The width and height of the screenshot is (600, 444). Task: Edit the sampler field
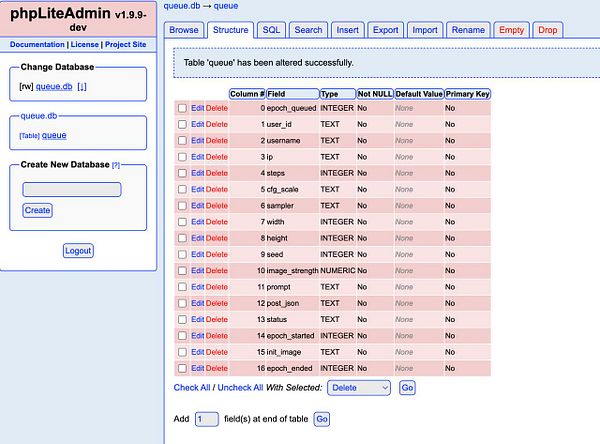[x=197, y=206]
